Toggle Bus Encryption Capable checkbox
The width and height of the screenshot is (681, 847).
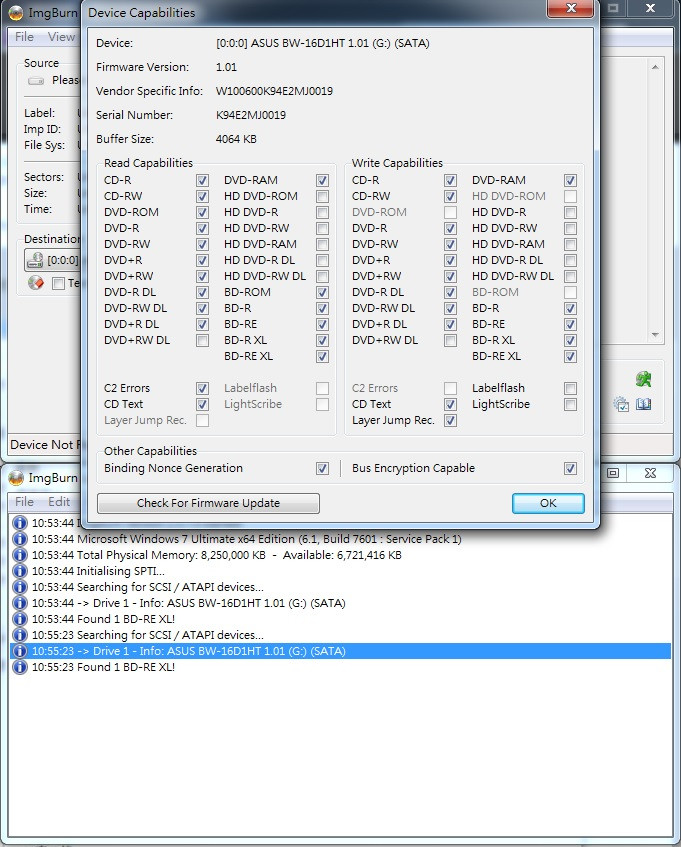click(570, 468)
